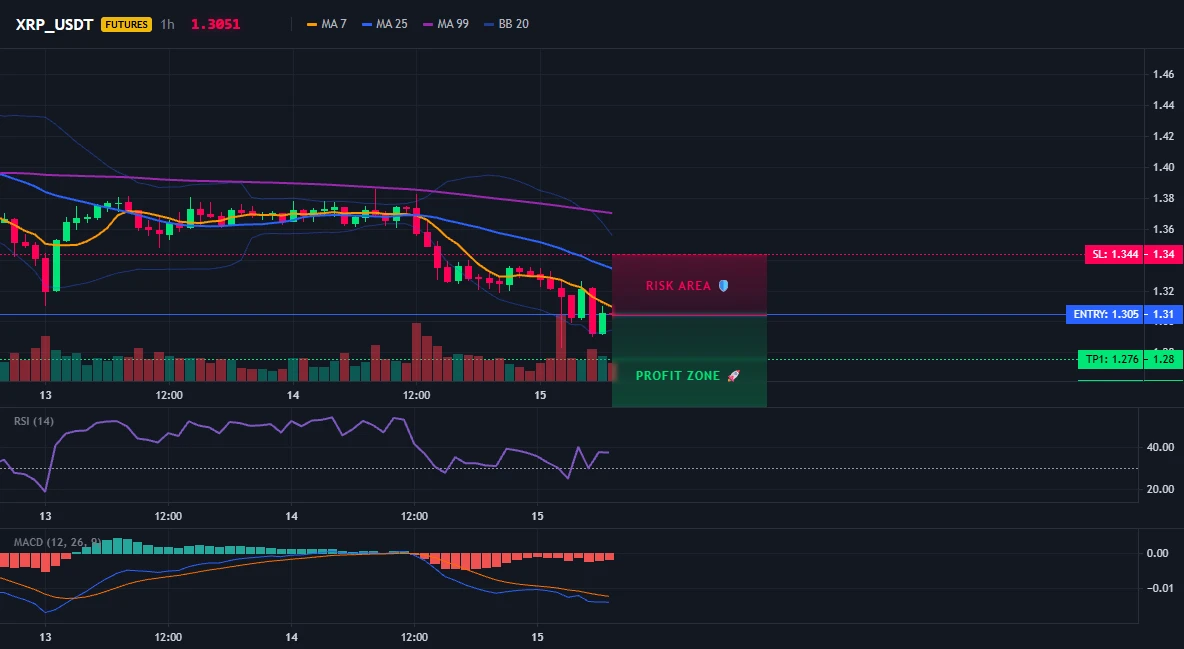Click the yellow FUTURES badge
Image resolution: width=1184 pixels, height=649 pixels.
click(x=126, y=24)
